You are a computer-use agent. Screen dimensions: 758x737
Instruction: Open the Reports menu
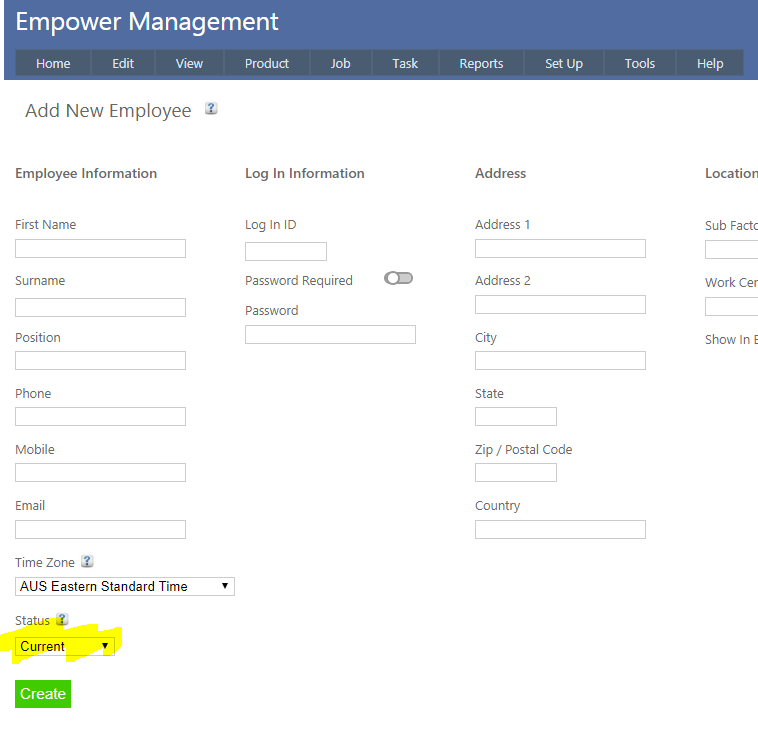point(481,63)
